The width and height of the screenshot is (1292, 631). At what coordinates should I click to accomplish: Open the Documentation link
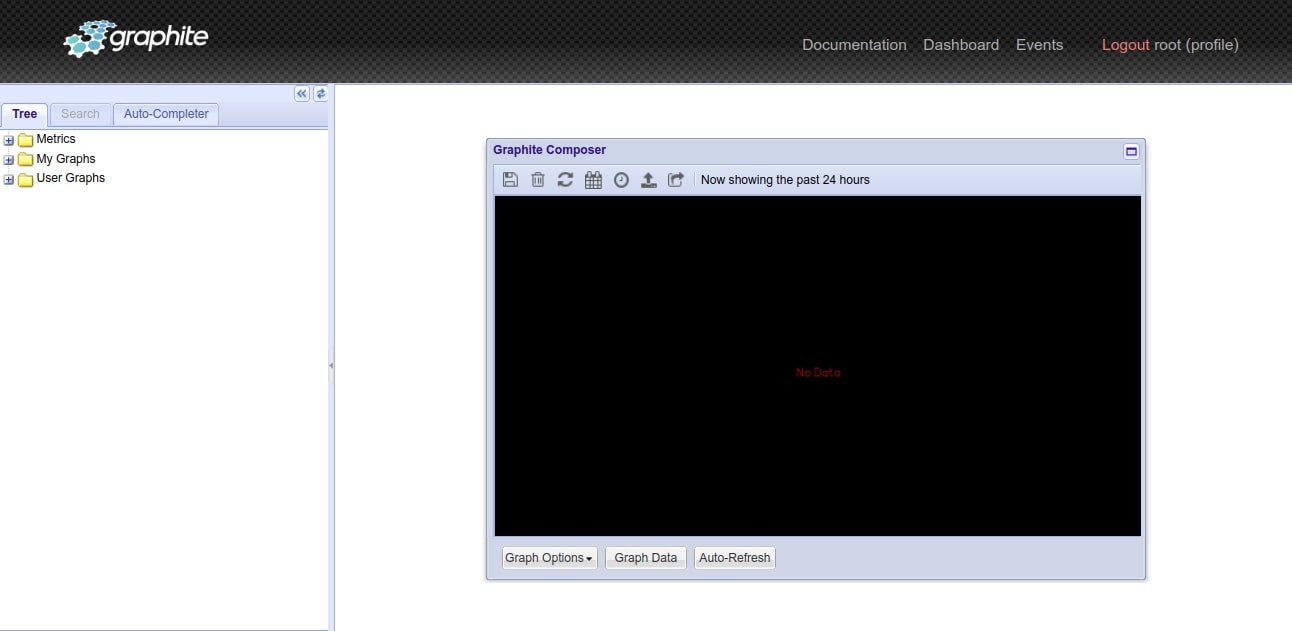coord(854,45)
